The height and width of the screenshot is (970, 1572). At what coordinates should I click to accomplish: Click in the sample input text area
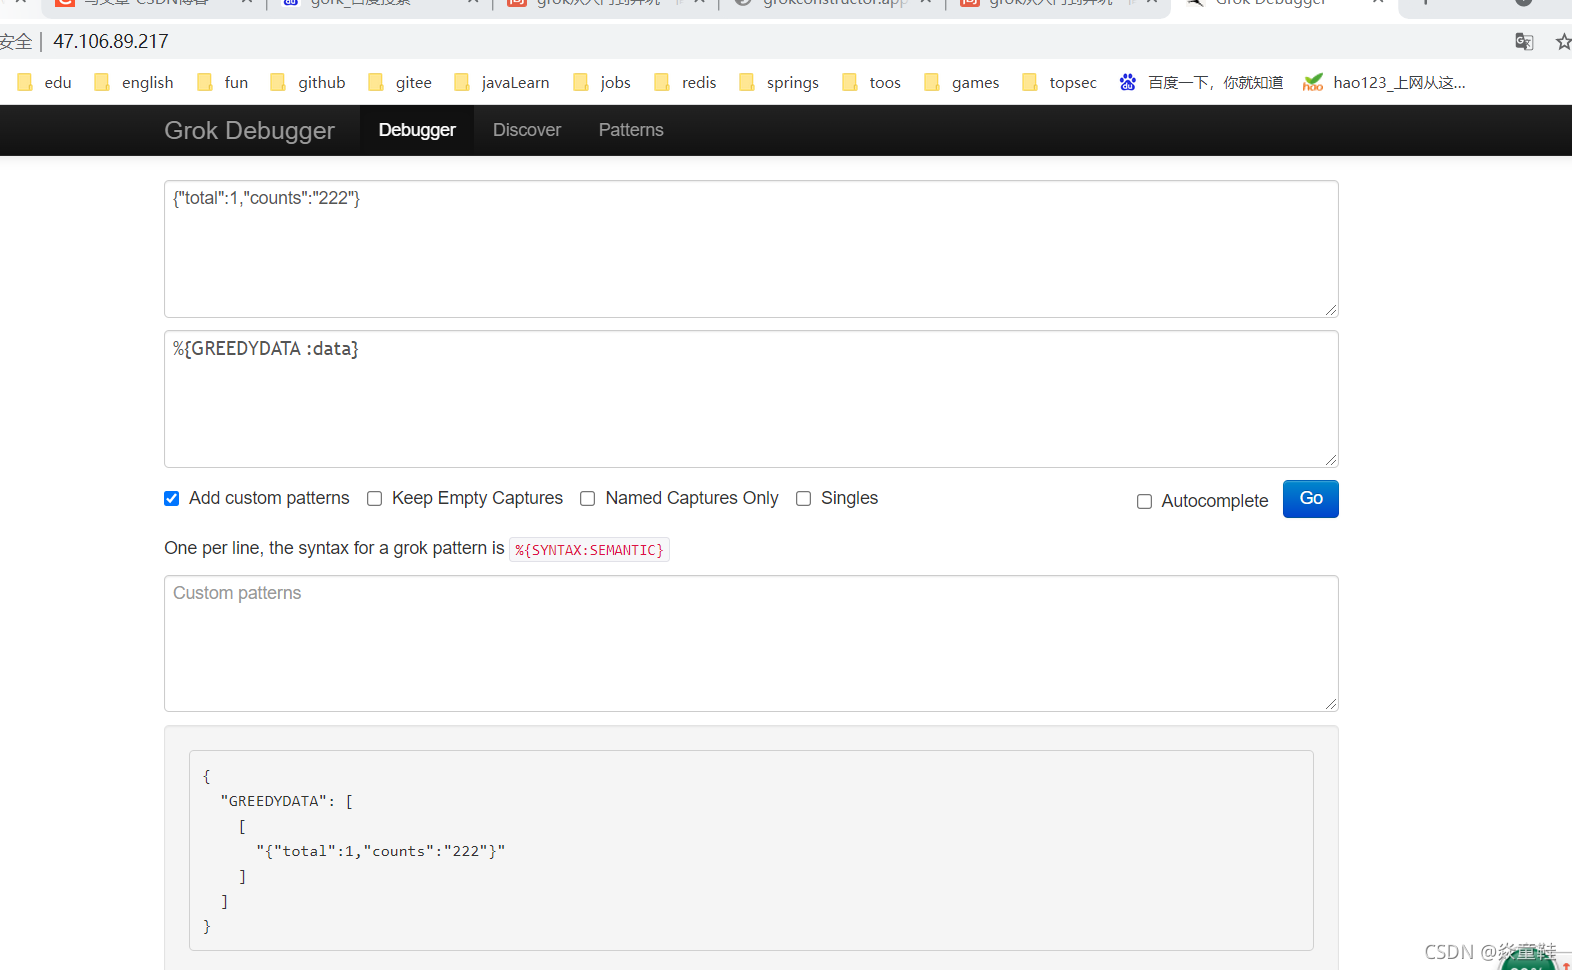(x=751, y=249)
